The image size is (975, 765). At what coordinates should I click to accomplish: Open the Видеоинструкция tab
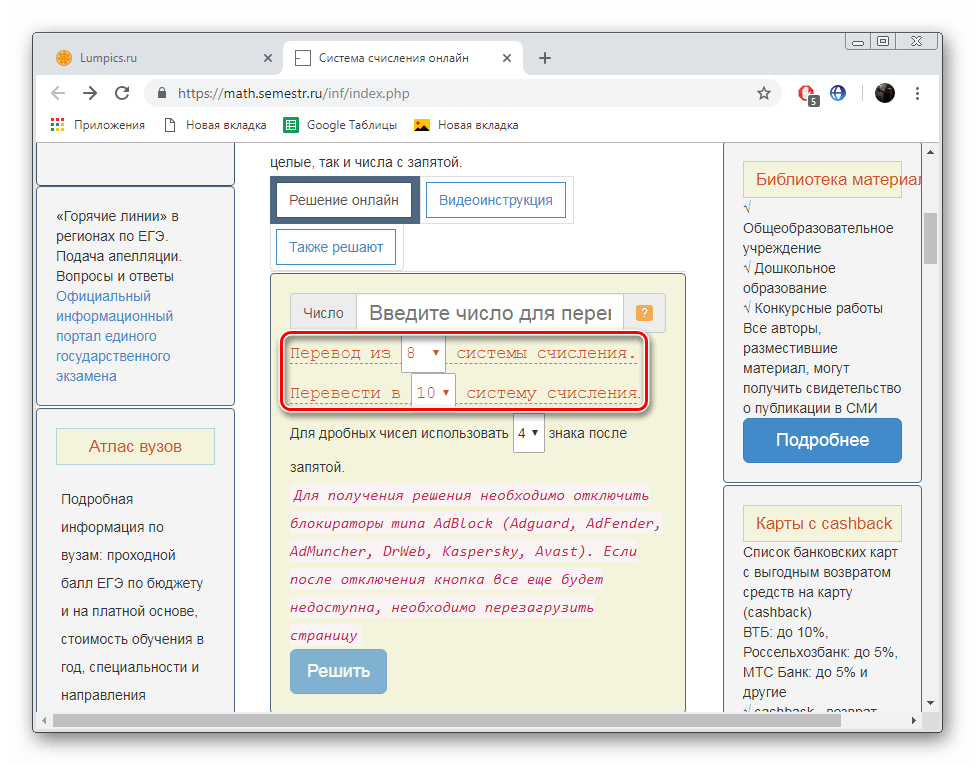[496, 200]
